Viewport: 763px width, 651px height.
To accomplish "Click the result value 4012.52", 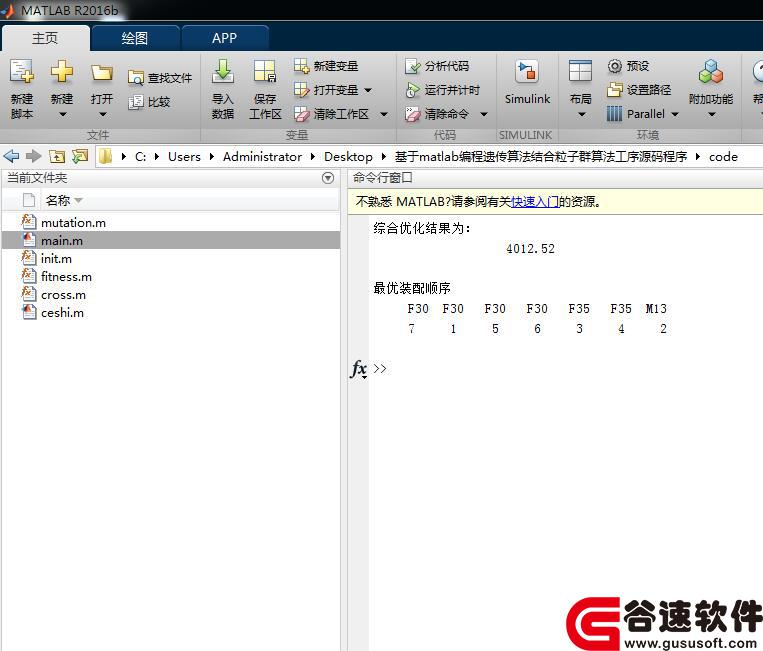I will [530, 249].
